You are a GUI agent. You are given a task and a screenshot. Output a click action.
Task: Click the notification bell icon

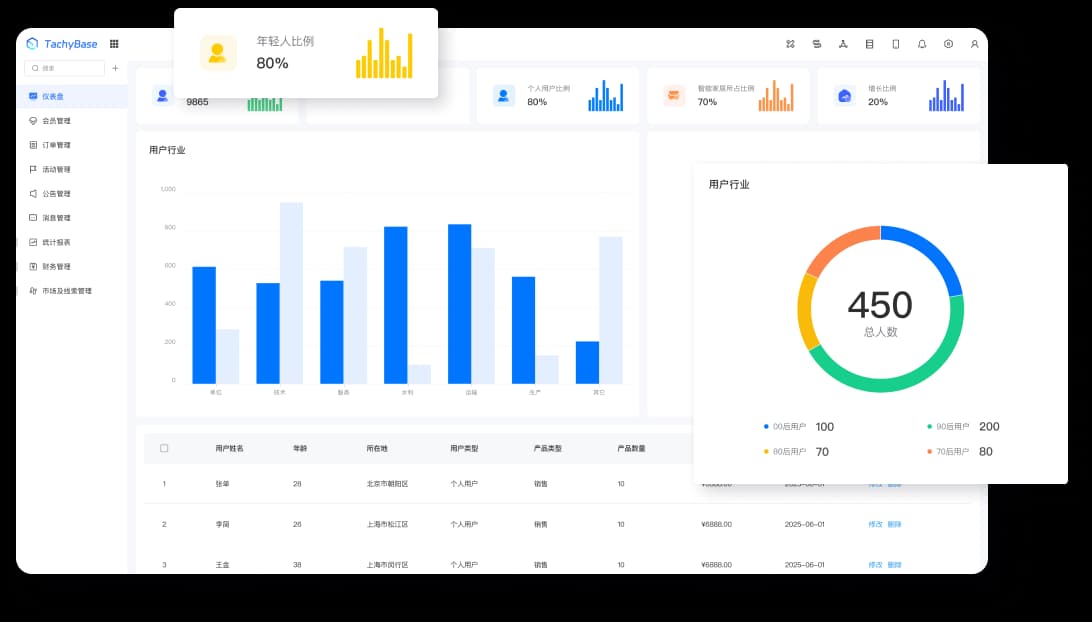click(922, 44)
